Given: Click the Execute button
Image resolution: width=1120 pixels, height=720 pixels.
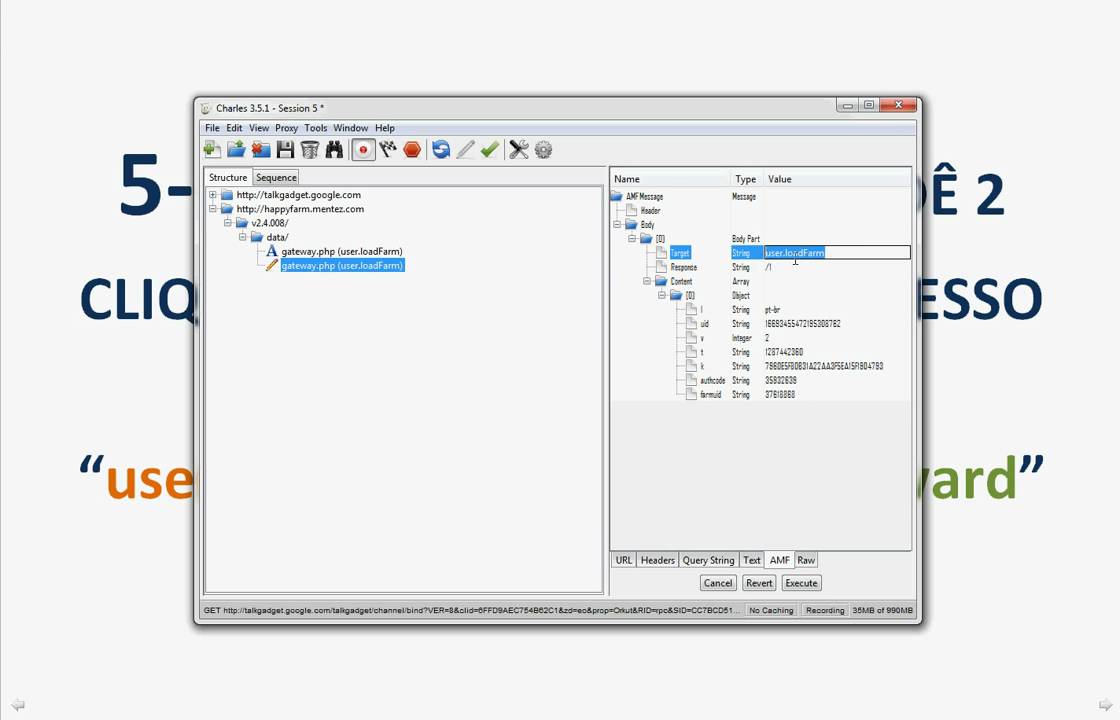Looking at the screenshot, I should 801,583.
